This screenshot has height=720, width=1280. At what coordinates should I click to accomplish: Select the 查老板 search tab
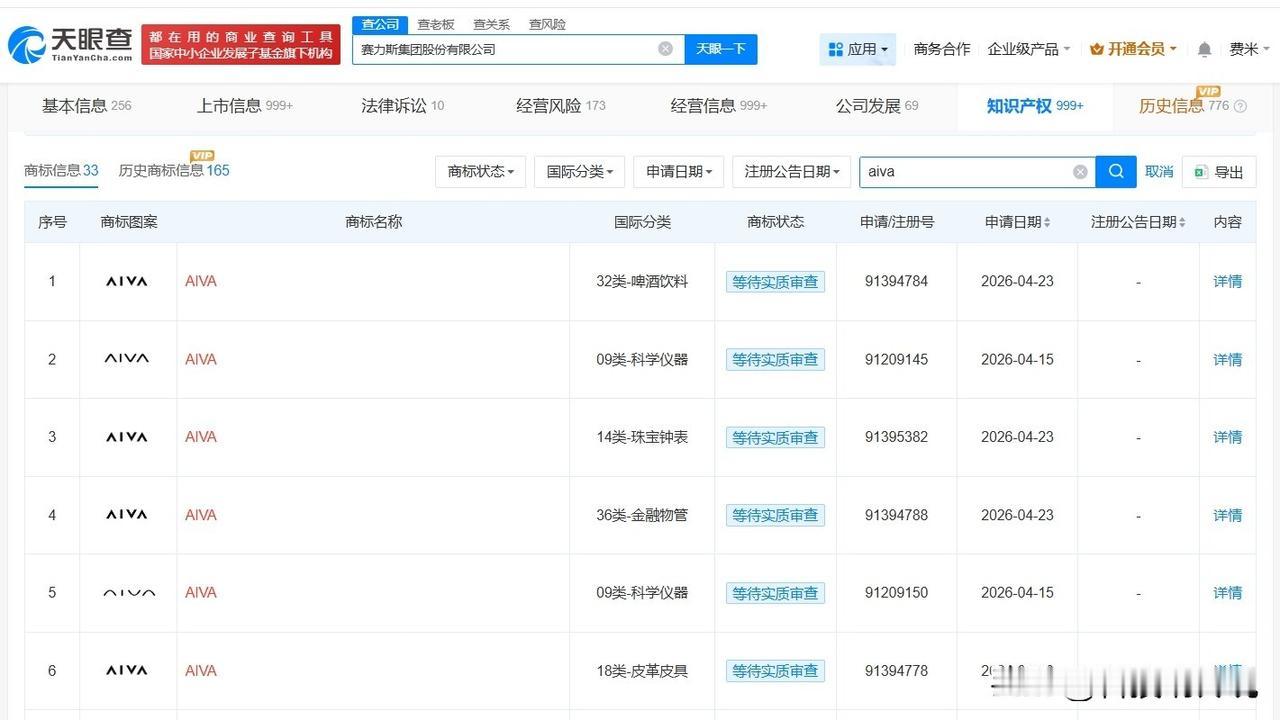tap(435, 24)
